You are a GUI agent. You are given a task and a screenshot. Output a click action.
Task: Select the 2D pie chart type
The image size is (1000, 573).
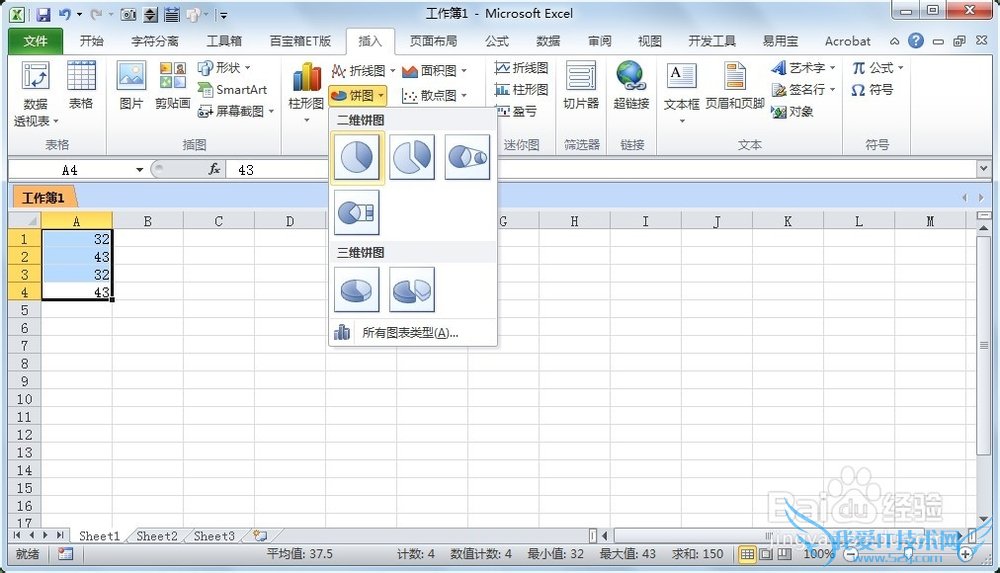click(x=357, y=158)
